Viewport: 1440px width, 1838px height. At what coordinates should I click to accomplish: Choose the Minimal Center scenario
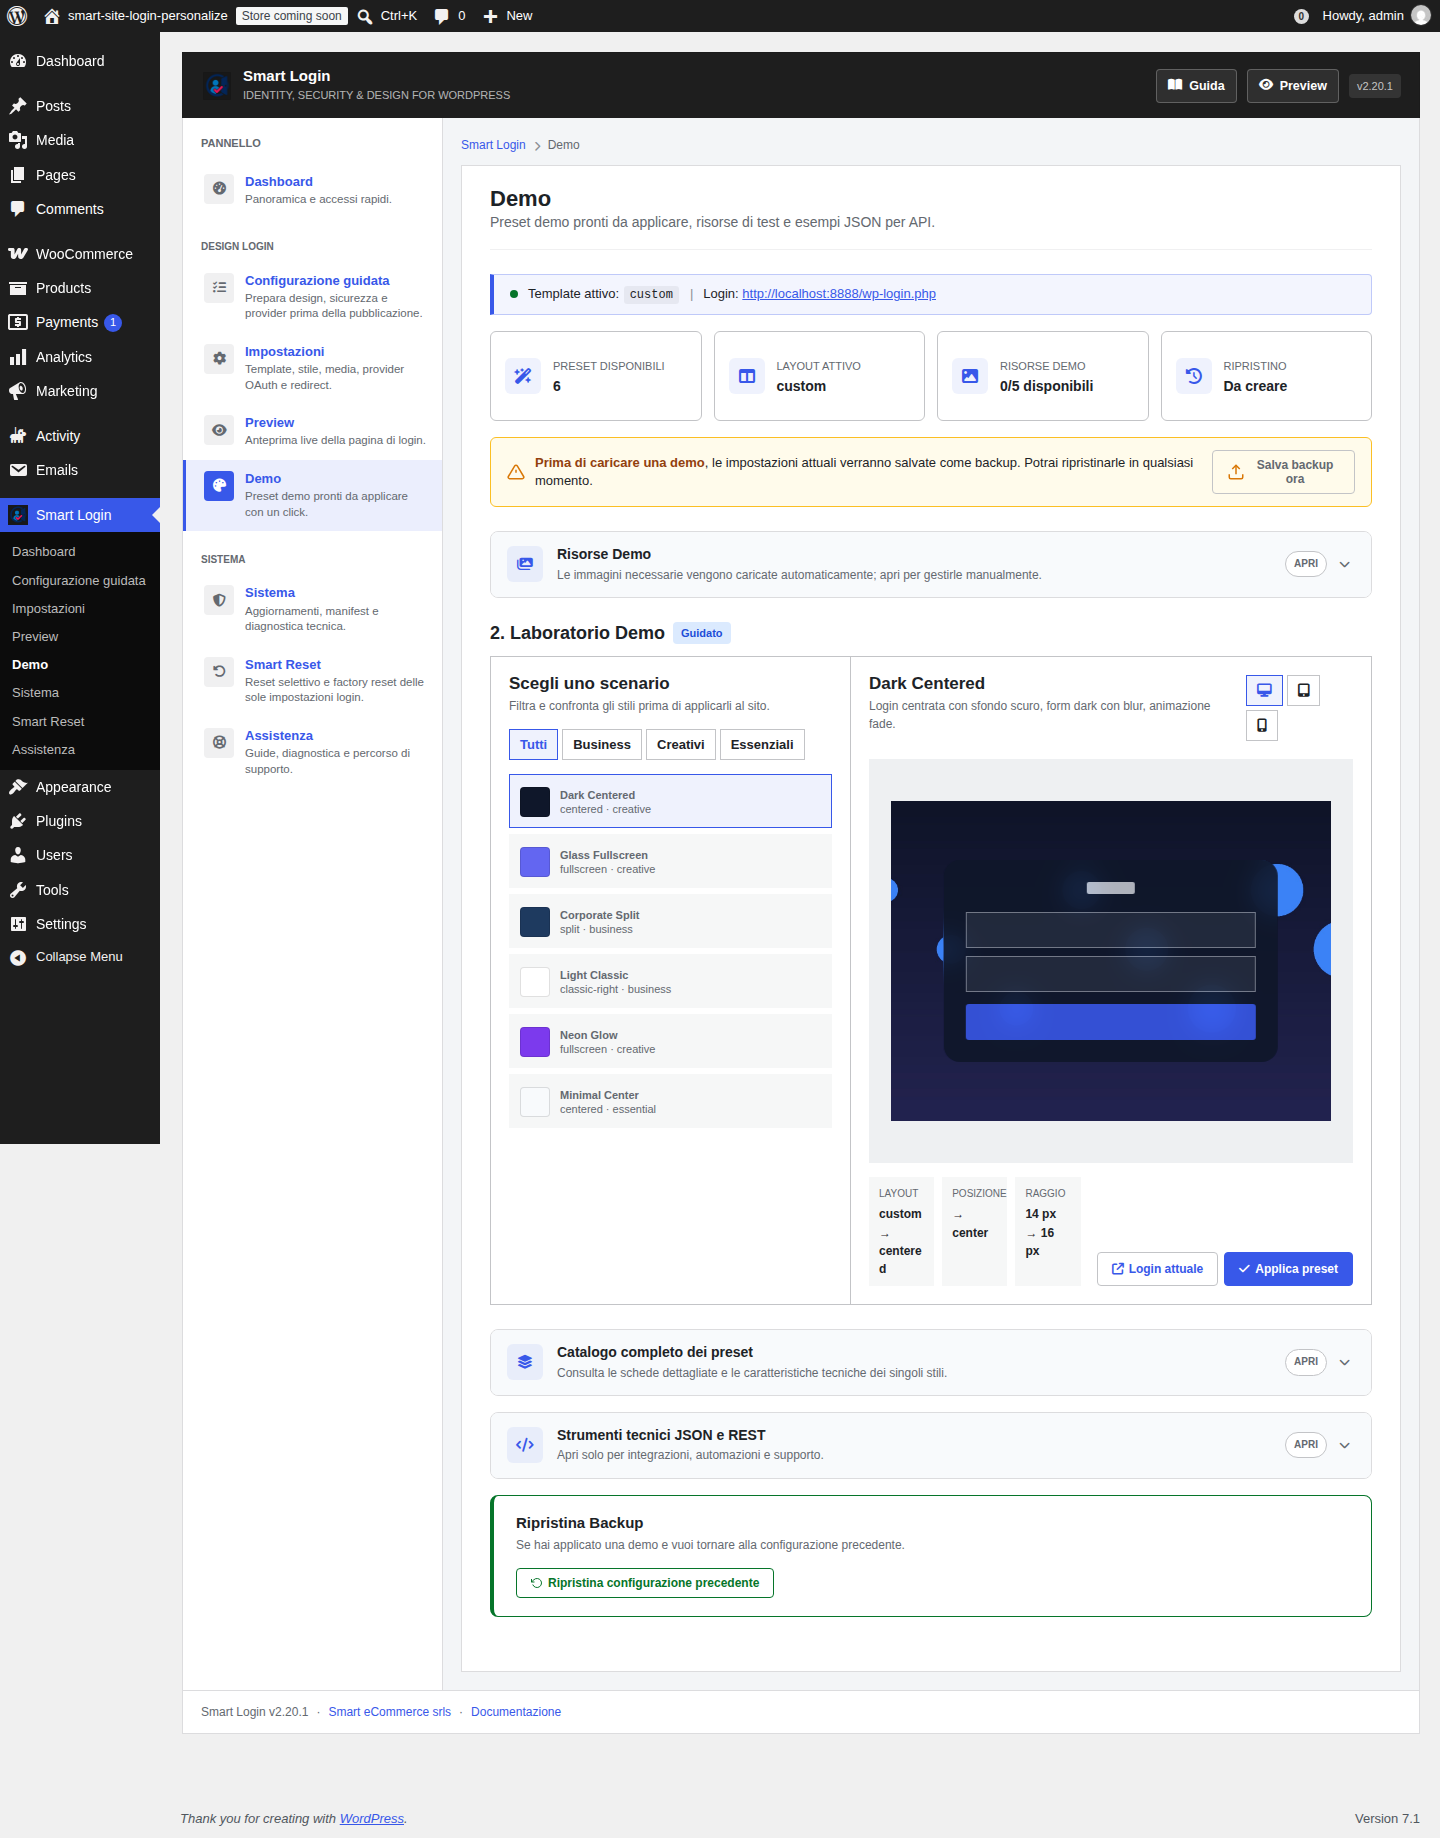pos(670,1101)
